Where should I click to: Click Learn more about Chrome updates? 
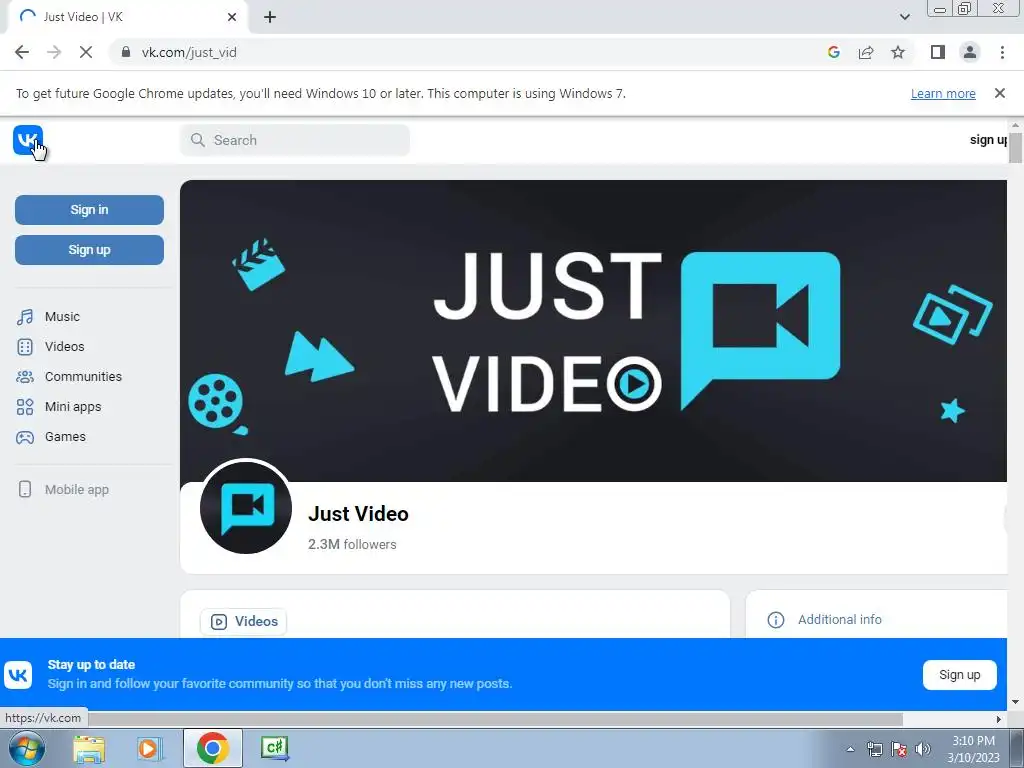coord(943,93)
